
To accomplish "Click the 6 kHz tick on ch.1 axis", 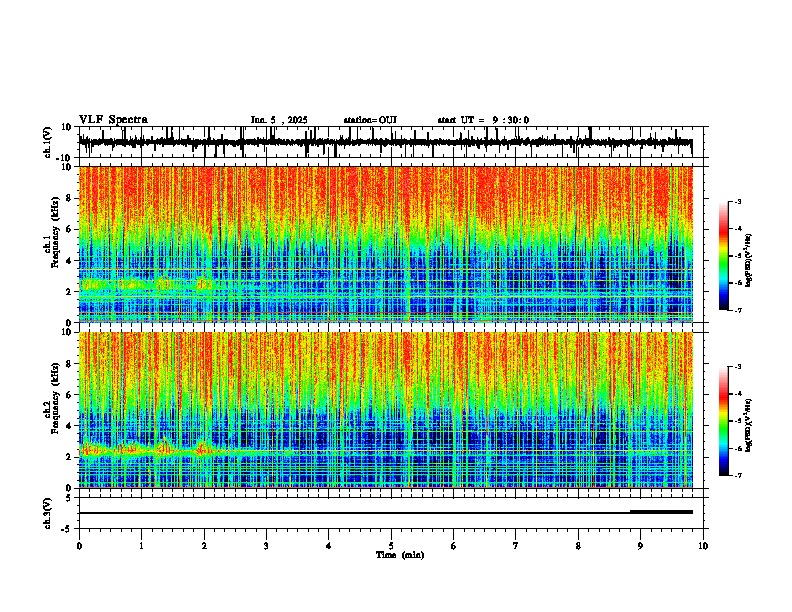I will coord(70,230).
